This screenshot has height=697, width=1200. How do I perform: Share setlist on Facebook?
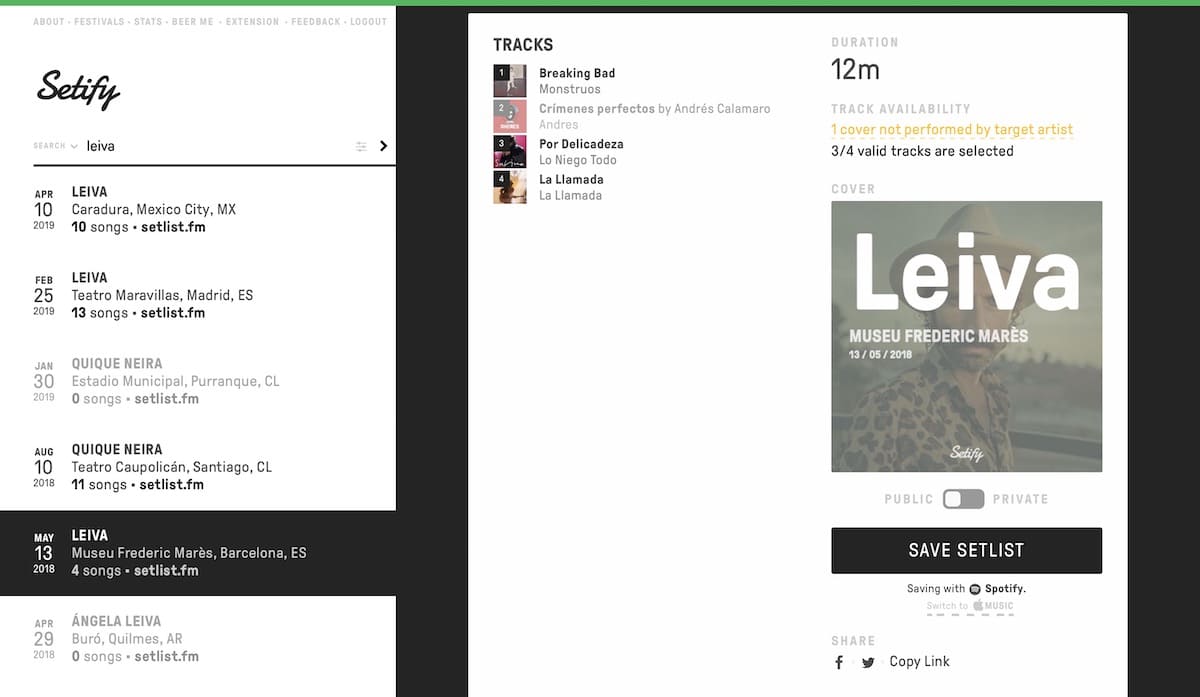click(x=839, y=663)
